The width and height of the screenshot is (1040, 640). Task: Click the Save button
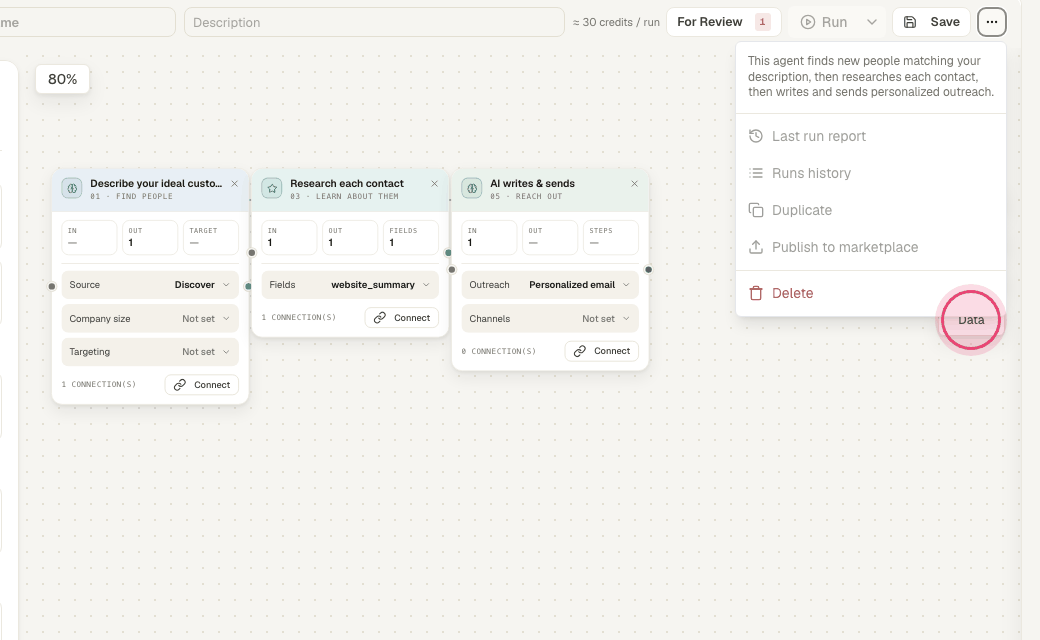tap(931, 22)
